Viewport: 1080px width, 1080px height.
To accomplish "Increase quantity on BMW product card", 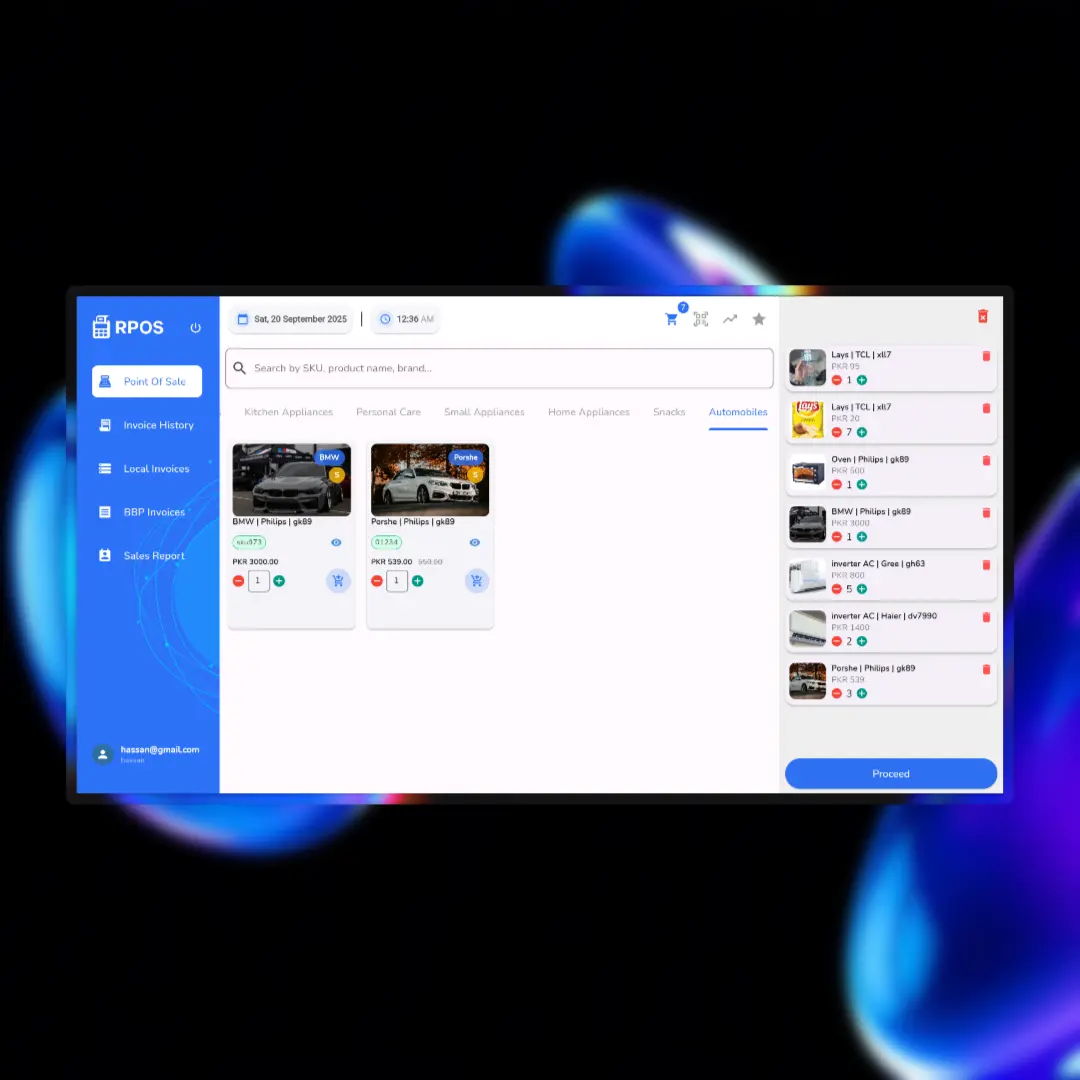I will click(x=279, y=581).
